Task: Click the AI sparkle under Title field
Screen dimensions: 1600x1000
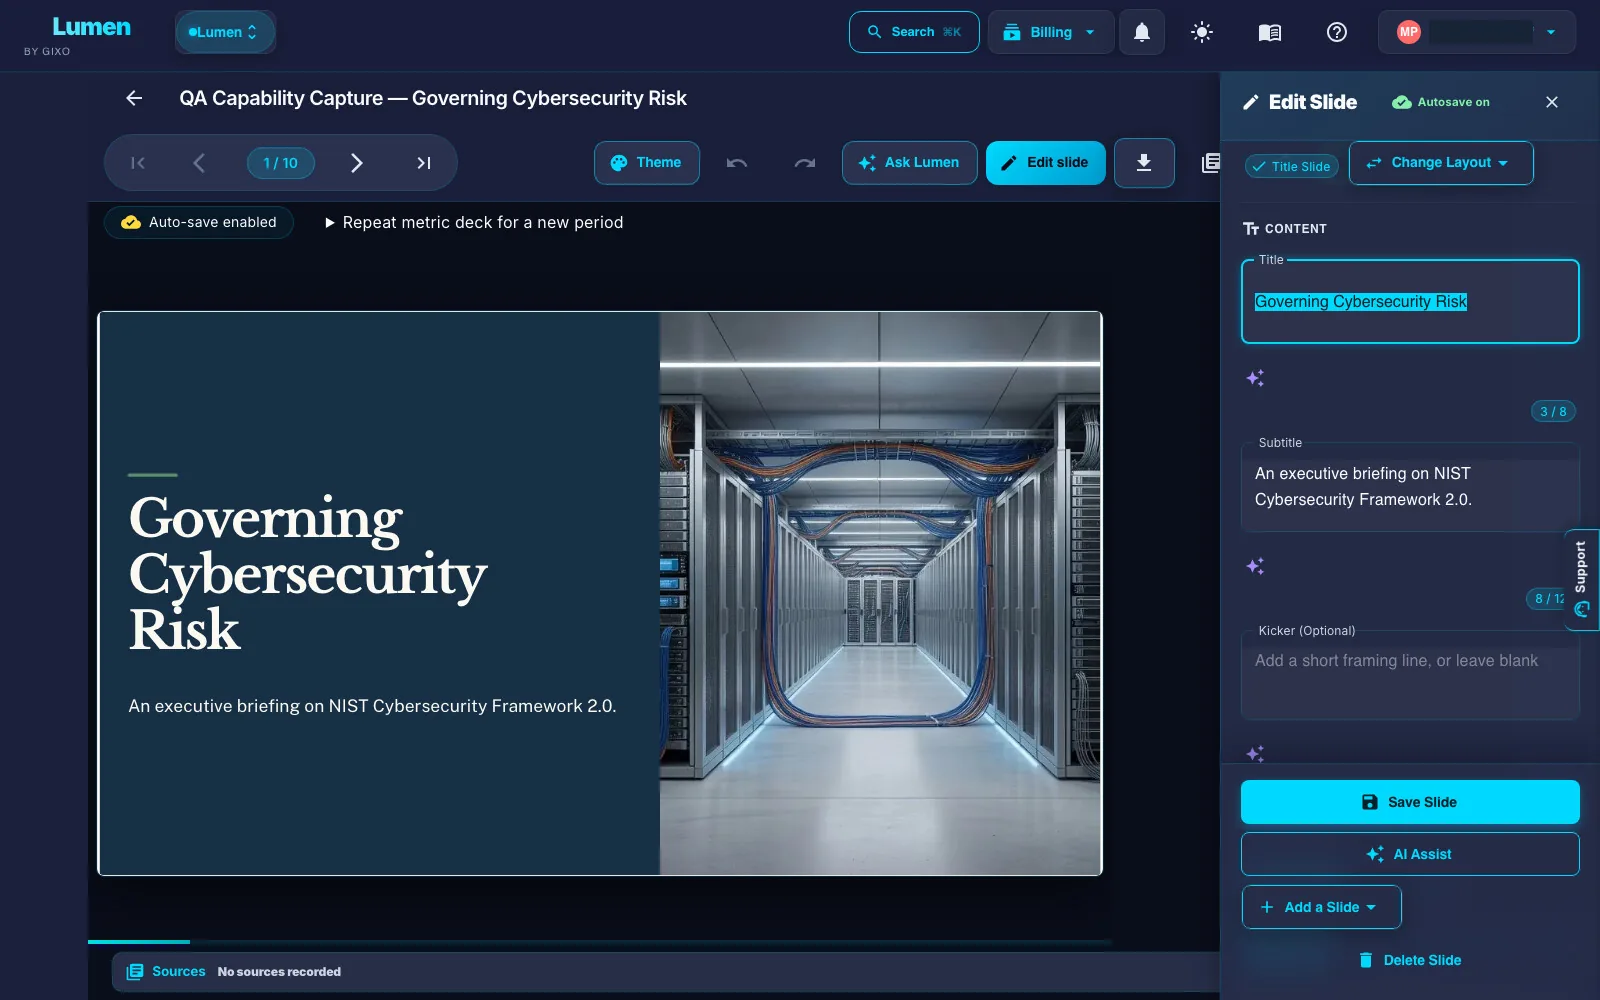Action: click(1255, 378)
